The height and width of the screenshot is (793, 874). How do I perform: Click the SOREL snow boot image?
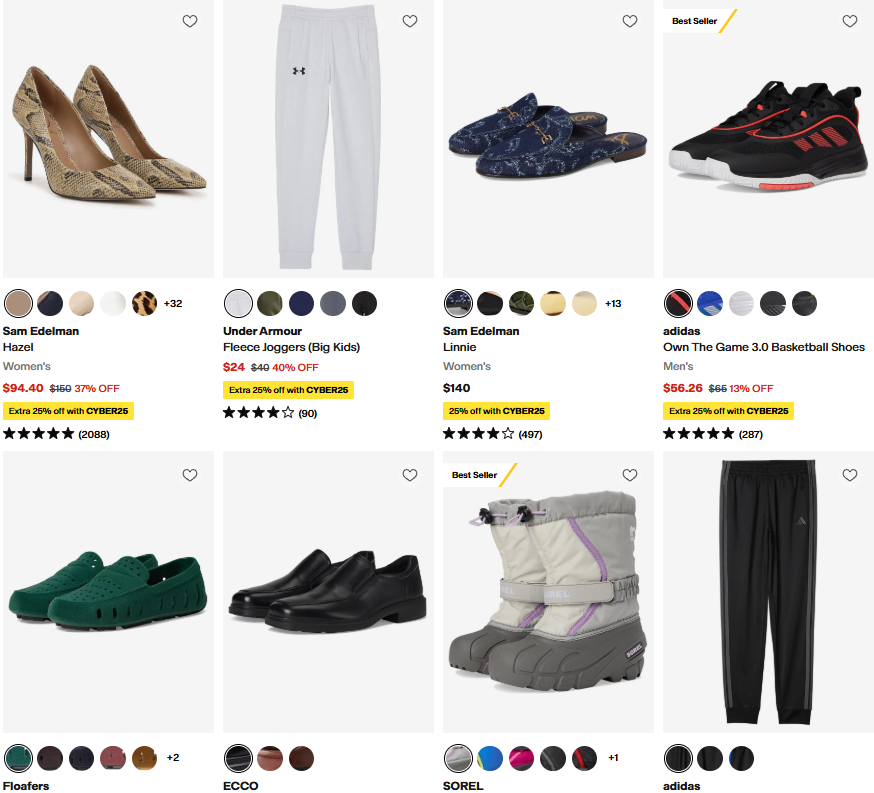(x=548, y=590)
